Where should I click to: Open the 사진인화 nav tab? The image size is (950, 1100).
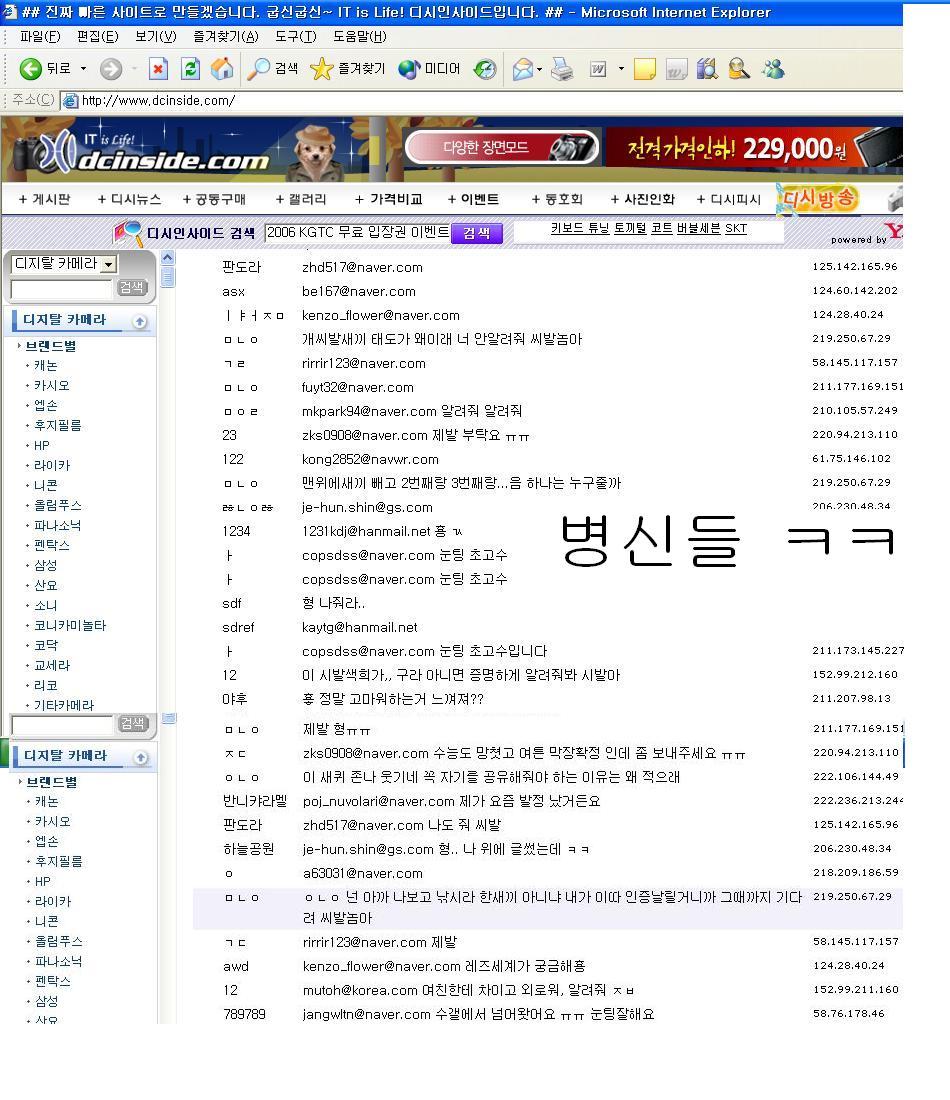(643, 199)
